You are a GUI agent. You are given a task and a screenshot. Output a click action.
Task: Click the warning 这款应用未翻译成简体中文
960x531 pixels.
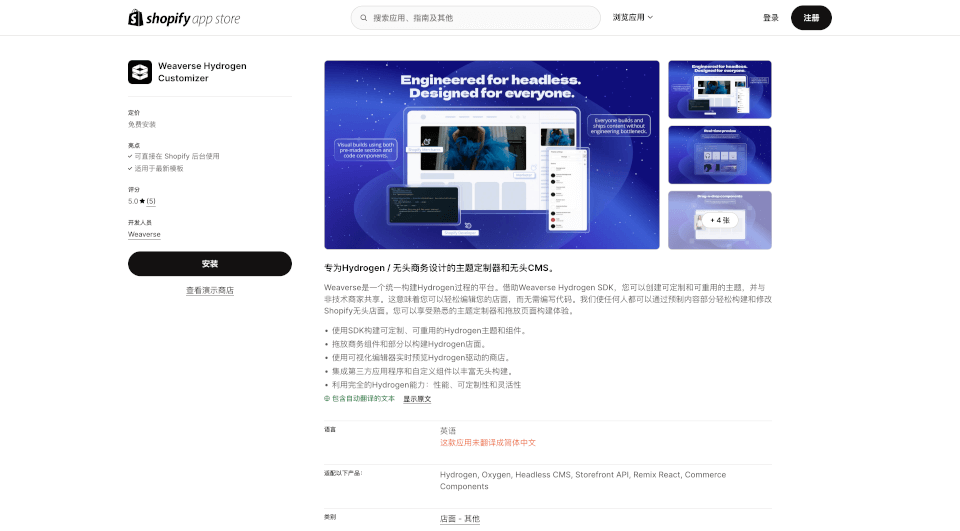[487, 442]
